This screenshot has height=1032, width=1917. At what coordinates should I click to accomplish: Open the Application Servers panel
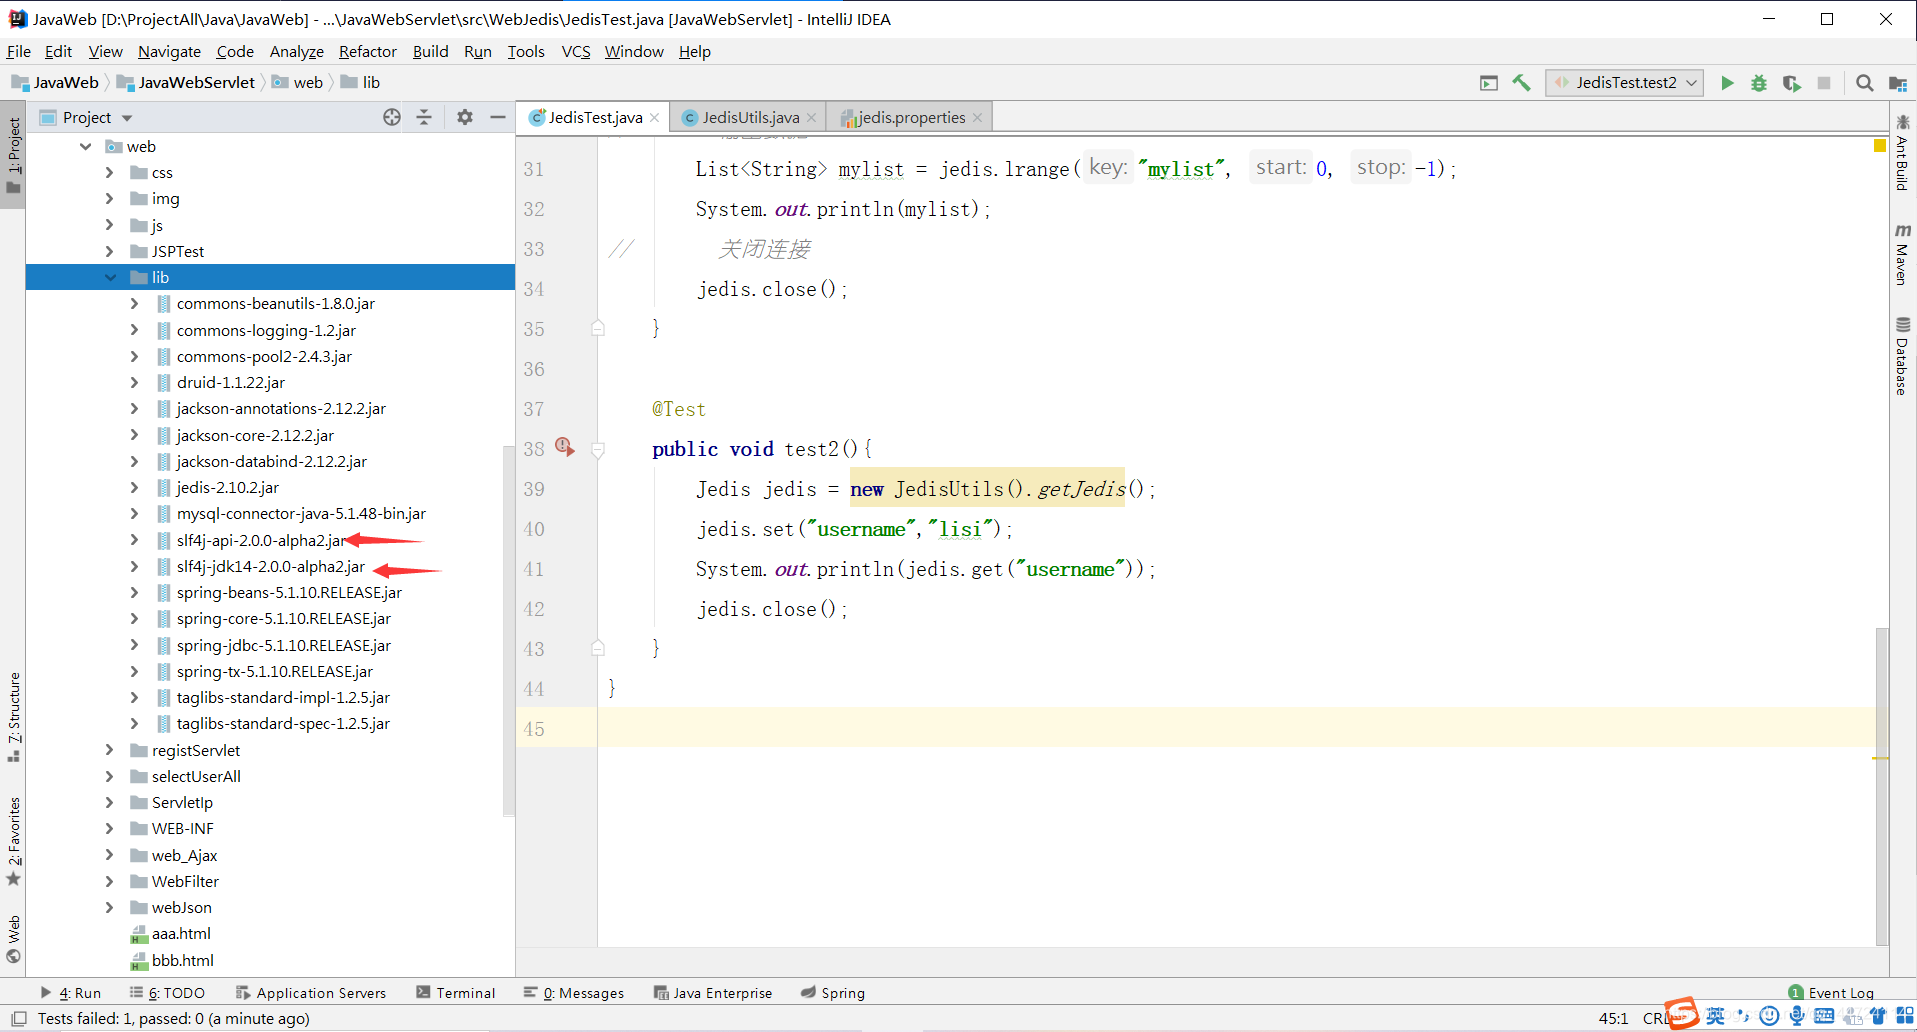click(x=311, y=993)
